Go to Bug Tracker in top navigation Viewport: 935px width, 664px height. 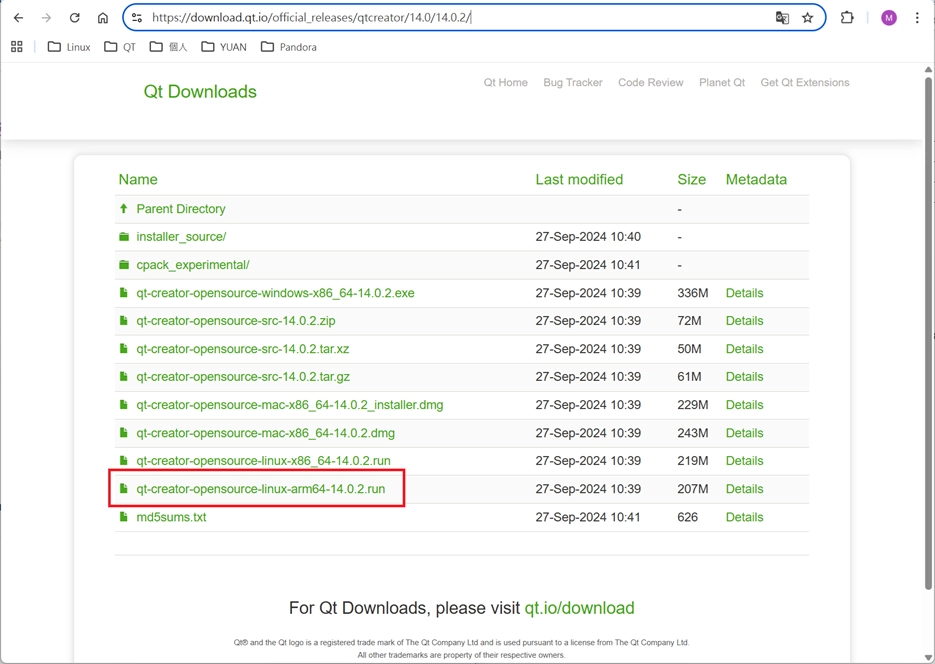point(572,83)
